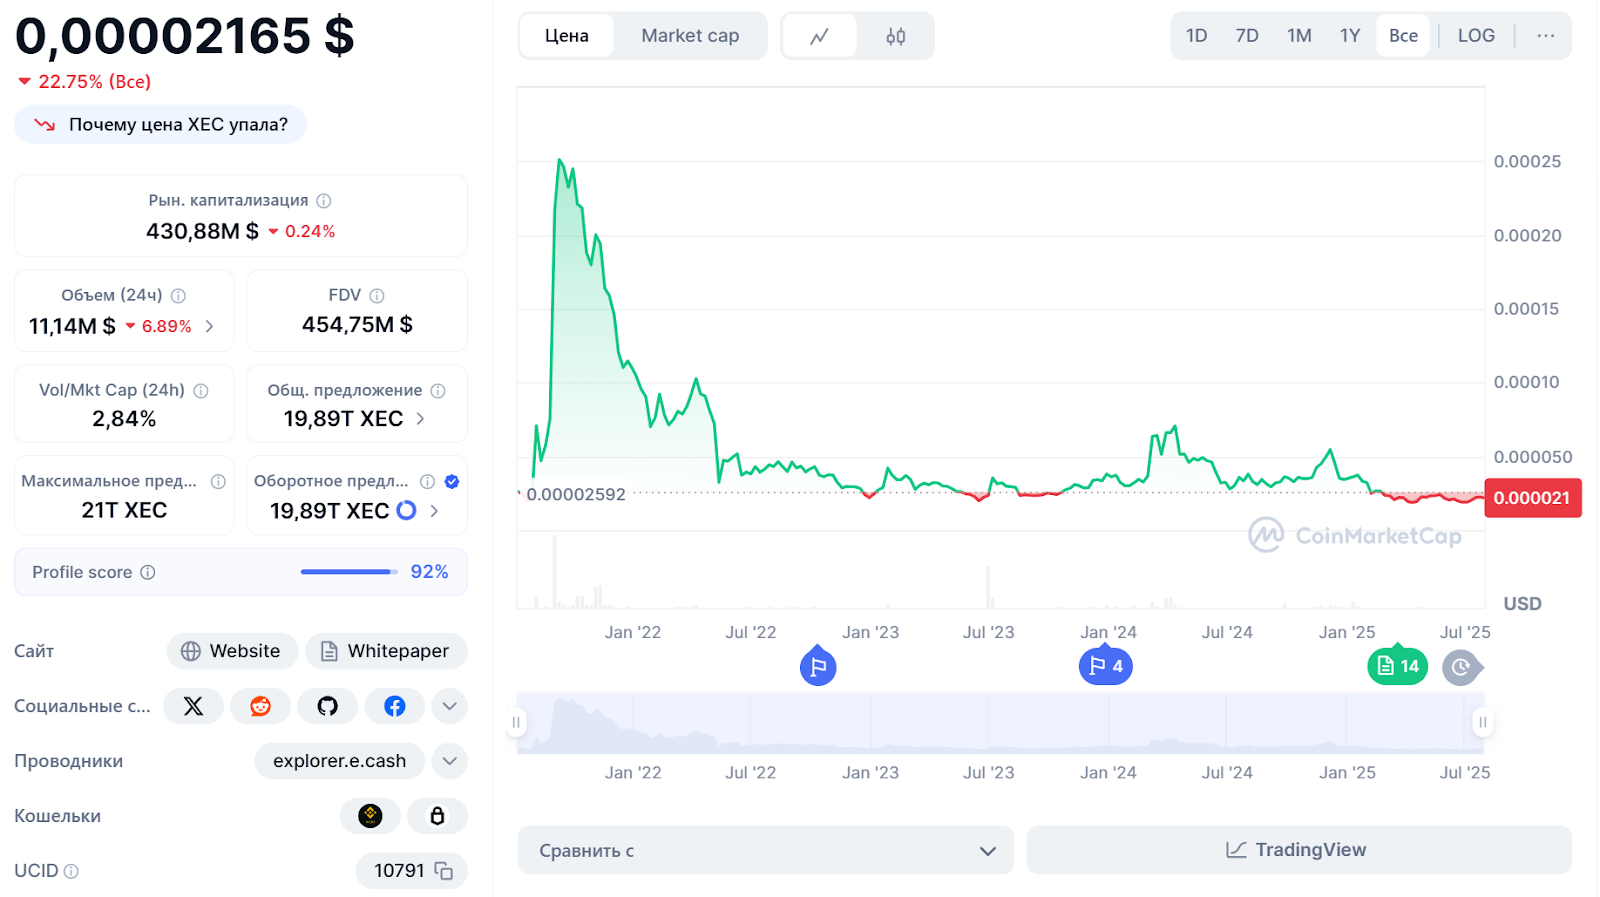Image resolution: width=1600 pixels, height=897 pixels.
Task: Copy the UCID 10791 value
Action: click(444, 871)
